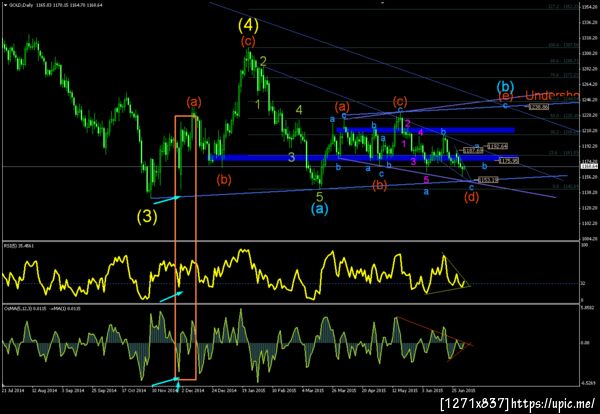Click the 24 Dec 2014 date label
Viewport: 600px width, 414px height.
(x=225, y=391)
